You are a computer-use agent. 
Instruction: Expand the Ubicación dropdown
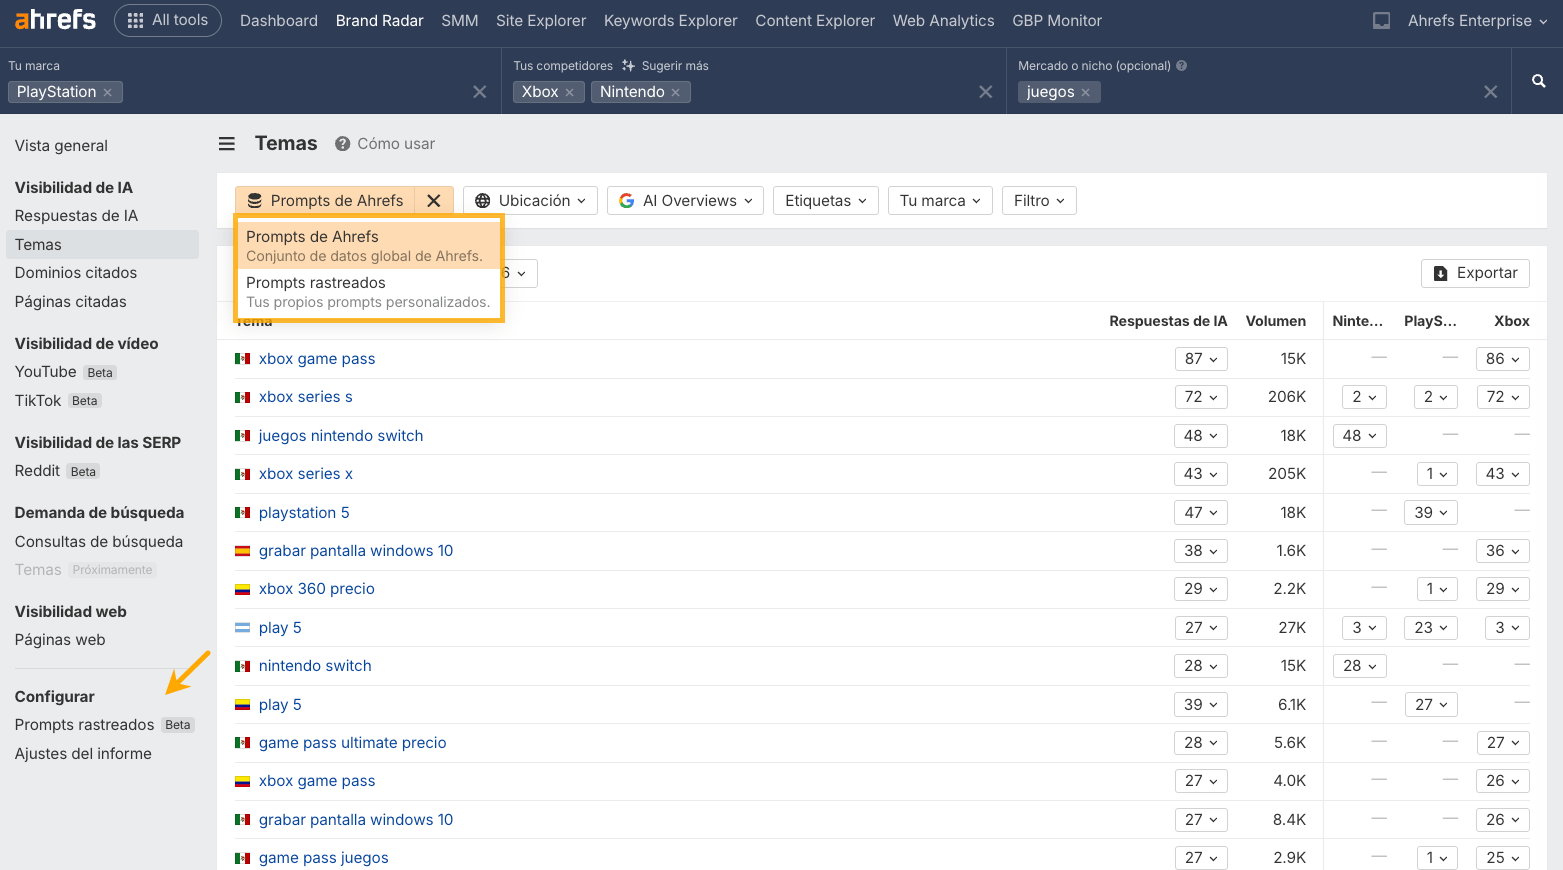point(530,201)
